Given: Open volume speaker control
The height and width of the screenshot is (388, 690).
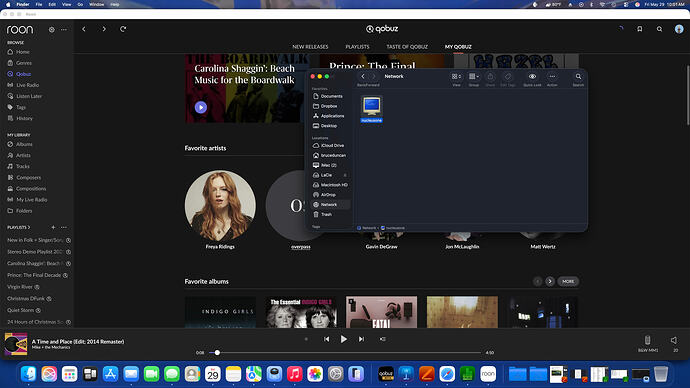Looking at the screenshot, I should [674, 340].
